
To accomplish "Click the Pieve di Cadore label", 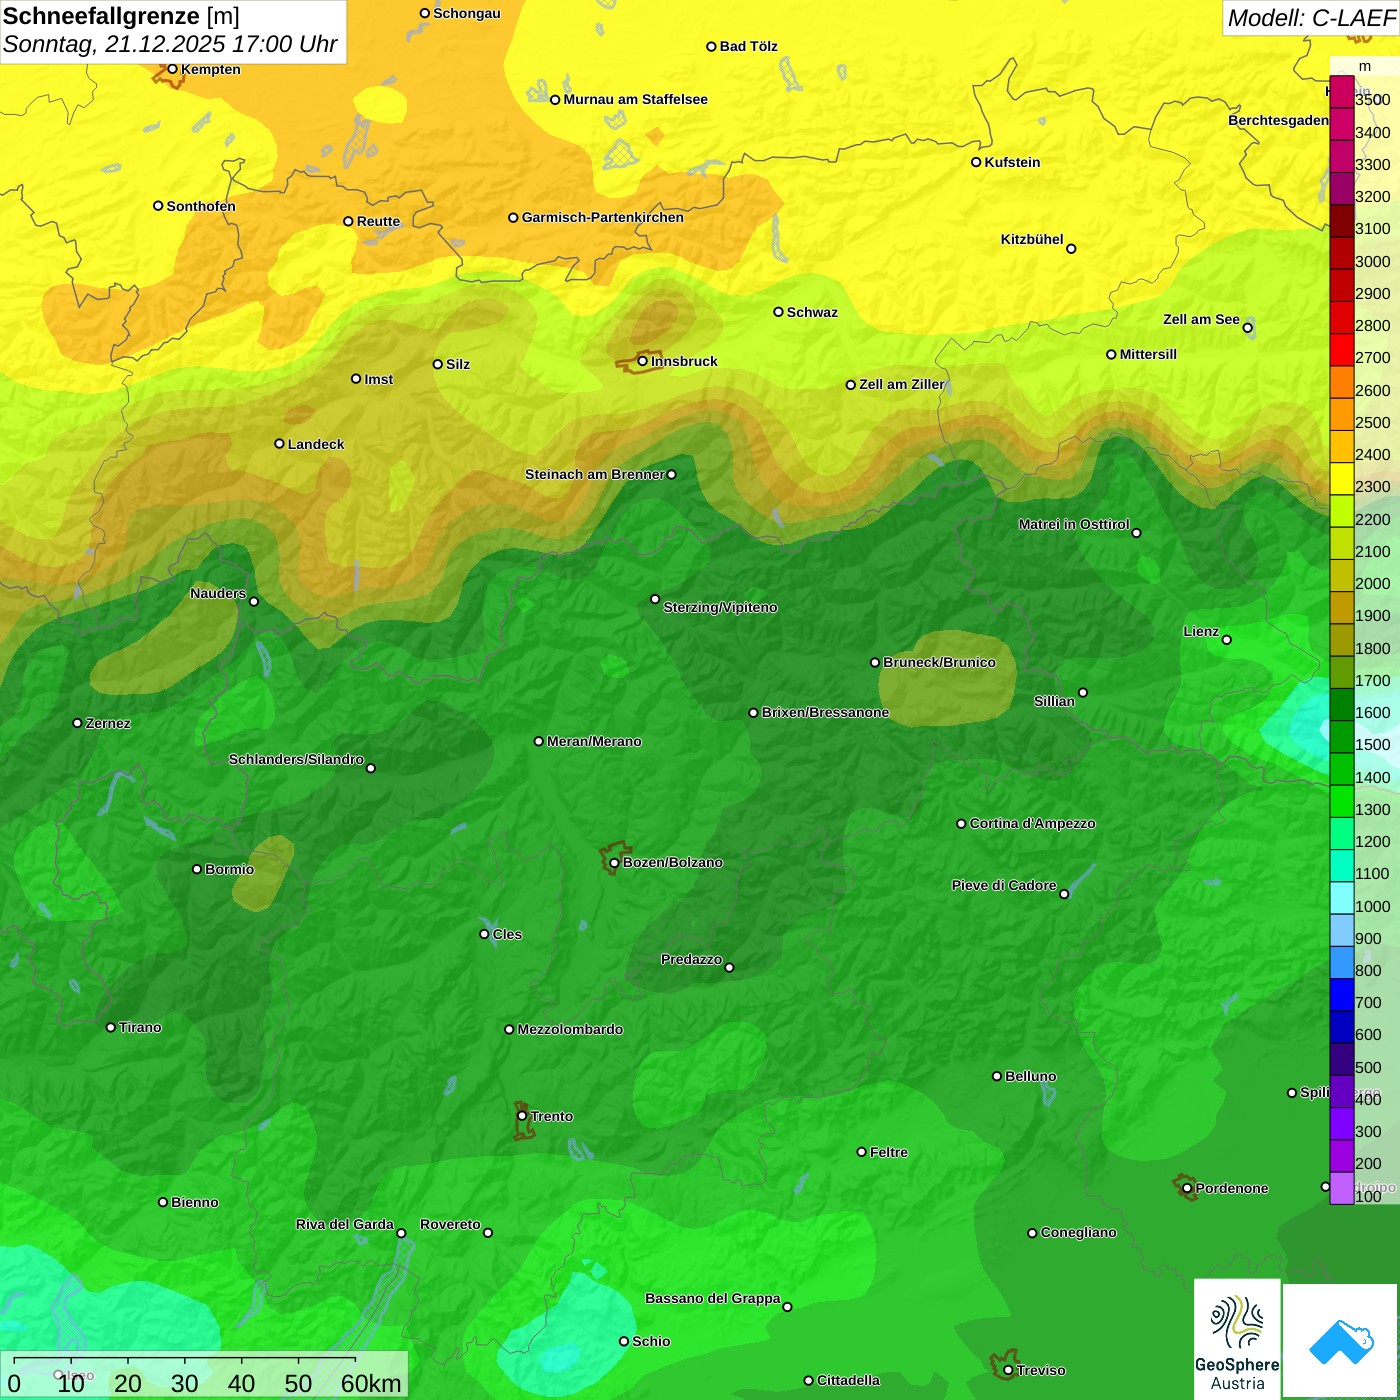I will click(x=1004, y=885).
